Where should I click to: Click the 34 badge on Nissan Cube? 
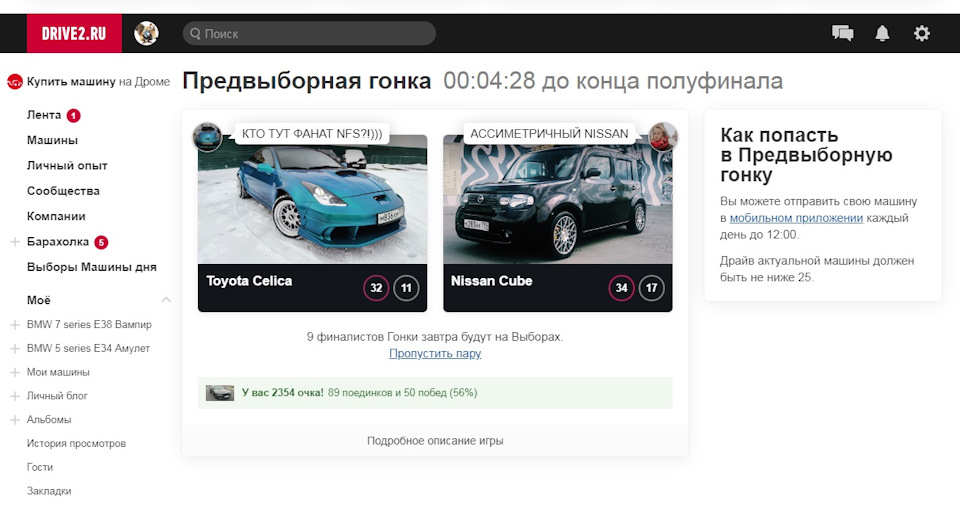(x=621, y=288)
